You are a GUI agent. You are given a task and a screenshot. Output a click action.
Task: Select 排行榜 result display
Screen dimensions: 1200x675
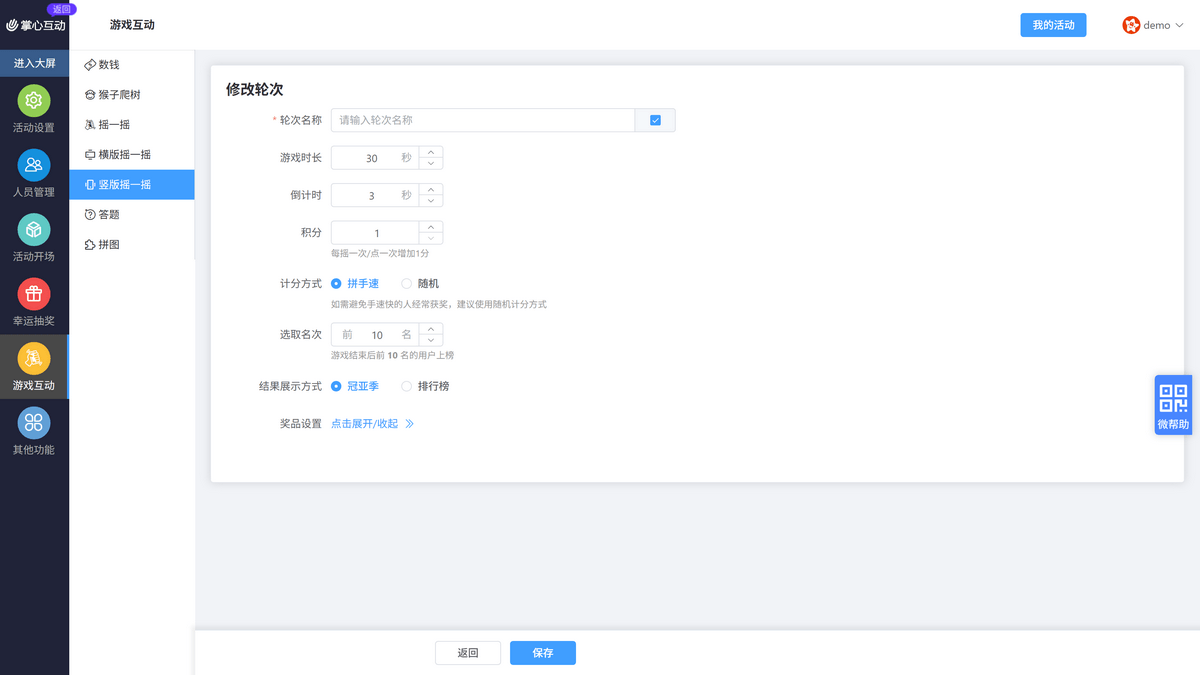pyautogui.click(x=425, y=386)
